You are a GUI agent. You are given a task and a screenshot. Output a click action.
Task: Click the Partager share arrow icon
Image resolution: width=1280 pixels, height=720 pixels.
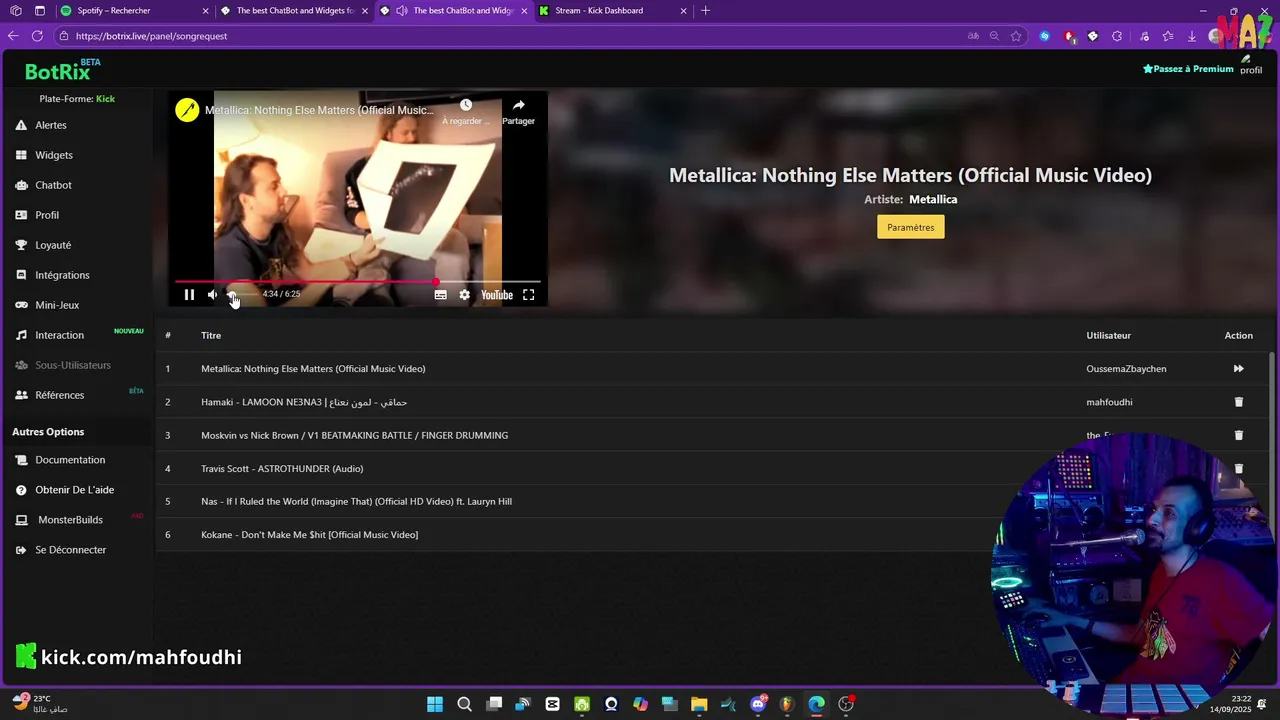click(518, 105)
